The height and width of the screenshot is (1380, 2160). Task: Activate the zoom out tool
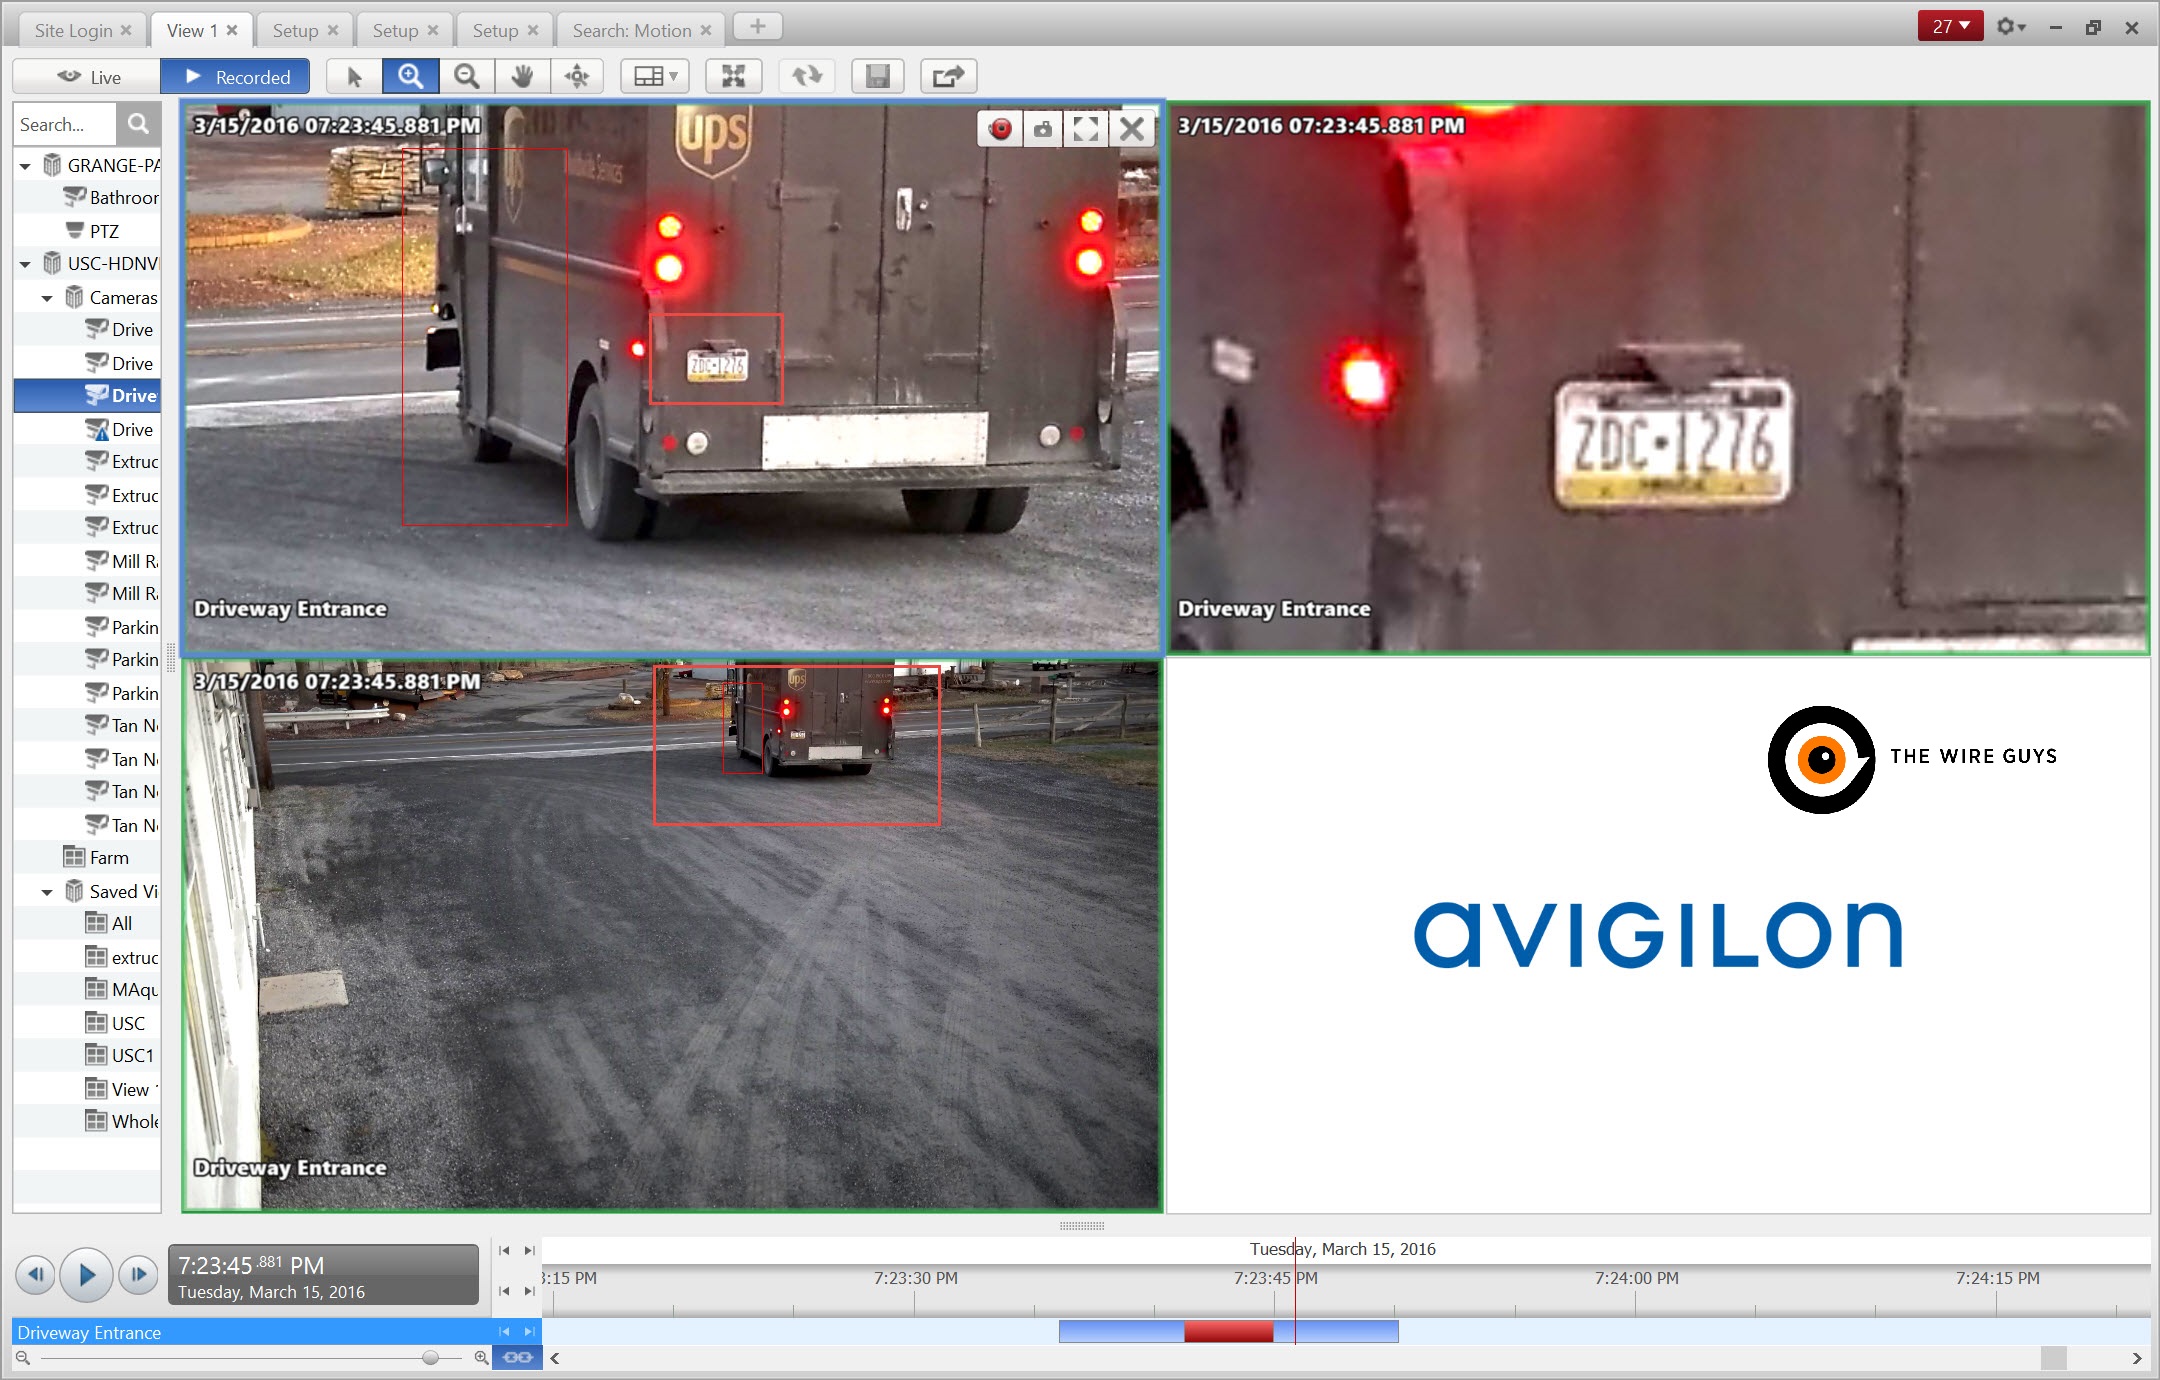click(466, 76)
